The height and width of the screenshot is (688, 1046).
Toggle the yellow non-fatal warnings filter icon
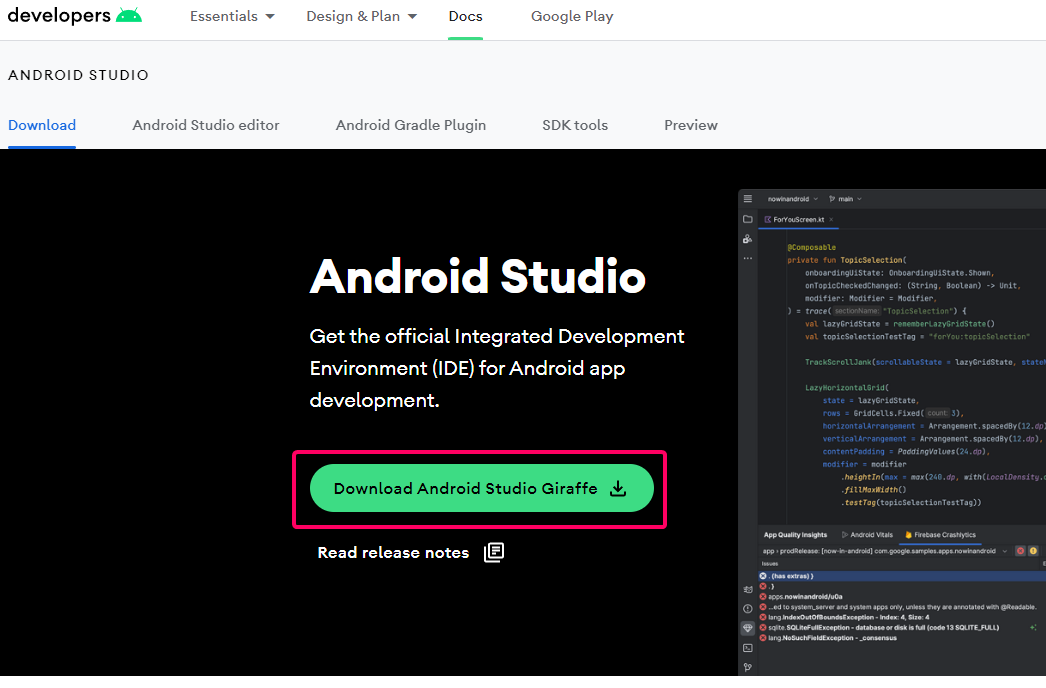1033,551
